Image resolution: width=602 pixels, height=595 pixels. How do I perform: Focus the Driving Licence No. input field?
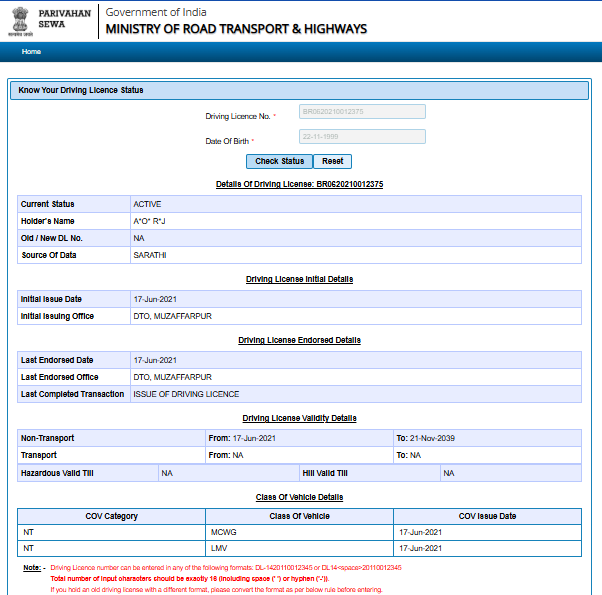tap(362, 112)
